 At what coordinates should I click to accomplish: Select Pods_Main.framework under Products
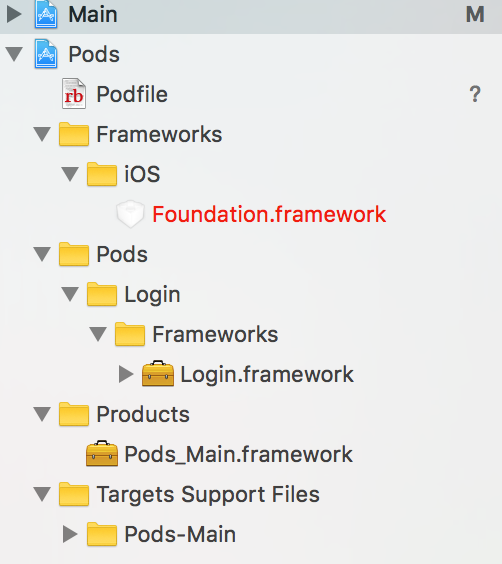coord(238,454)
